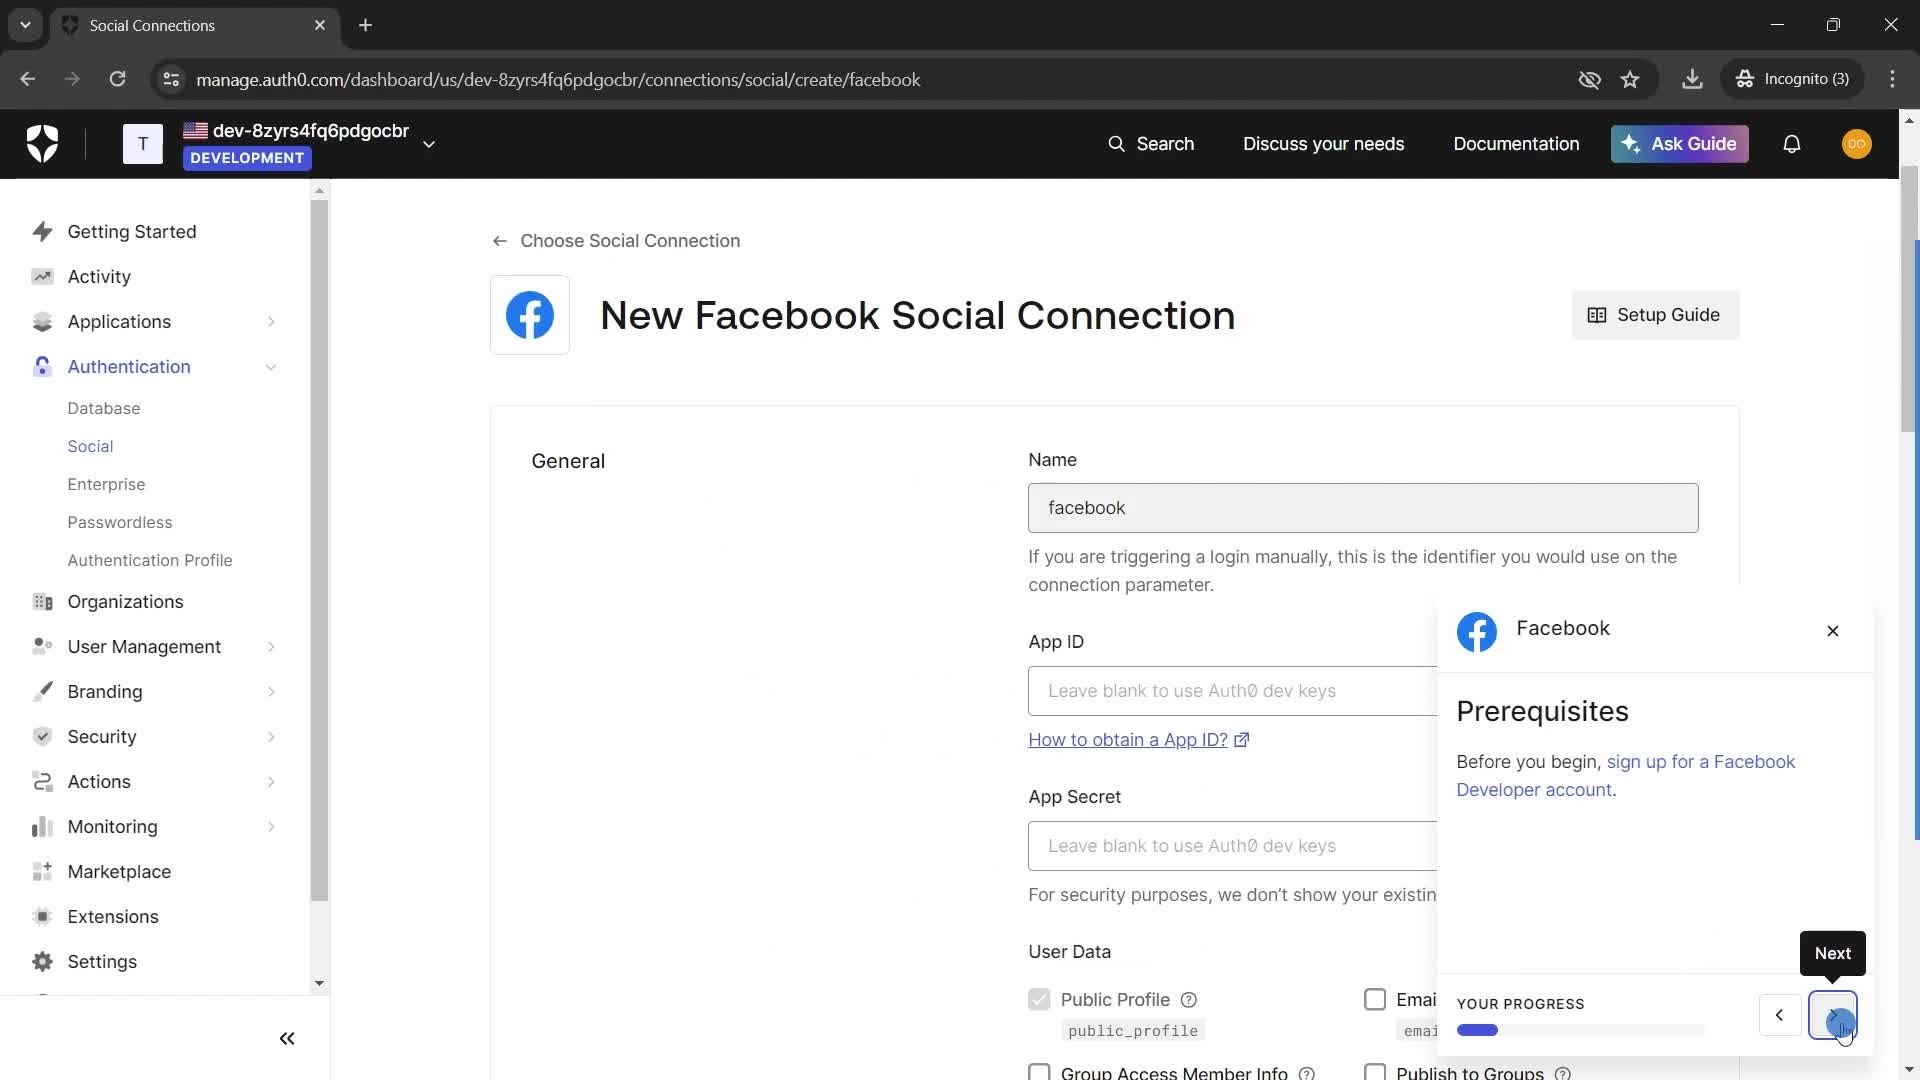The width and height of the screenshot is (1920, 1080).
Task: Click the page vertical scrollbar
Action: pyautogui.click(x=1909, y=300)
